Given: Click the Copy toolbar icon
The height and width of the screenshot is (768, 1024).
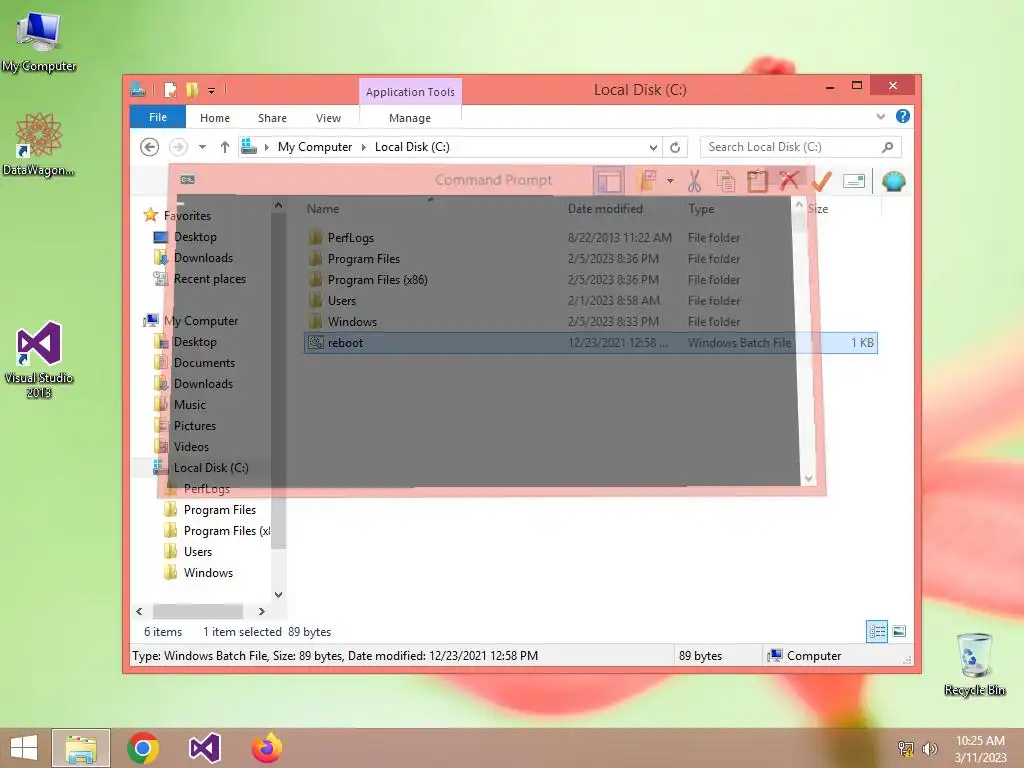Looking at the screenshot, I should [725, 181].
